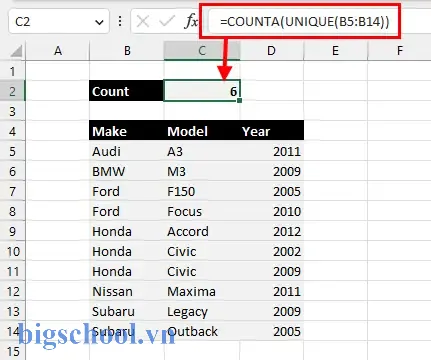Click the fill handle on cell C2
The image size is (431, 360).
(239, 100)
